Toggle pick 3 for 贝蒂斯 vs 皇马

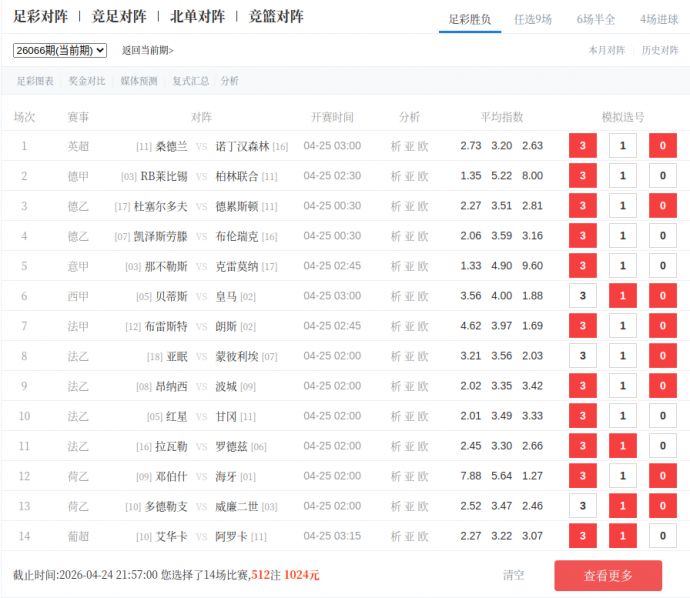[583, 296]
